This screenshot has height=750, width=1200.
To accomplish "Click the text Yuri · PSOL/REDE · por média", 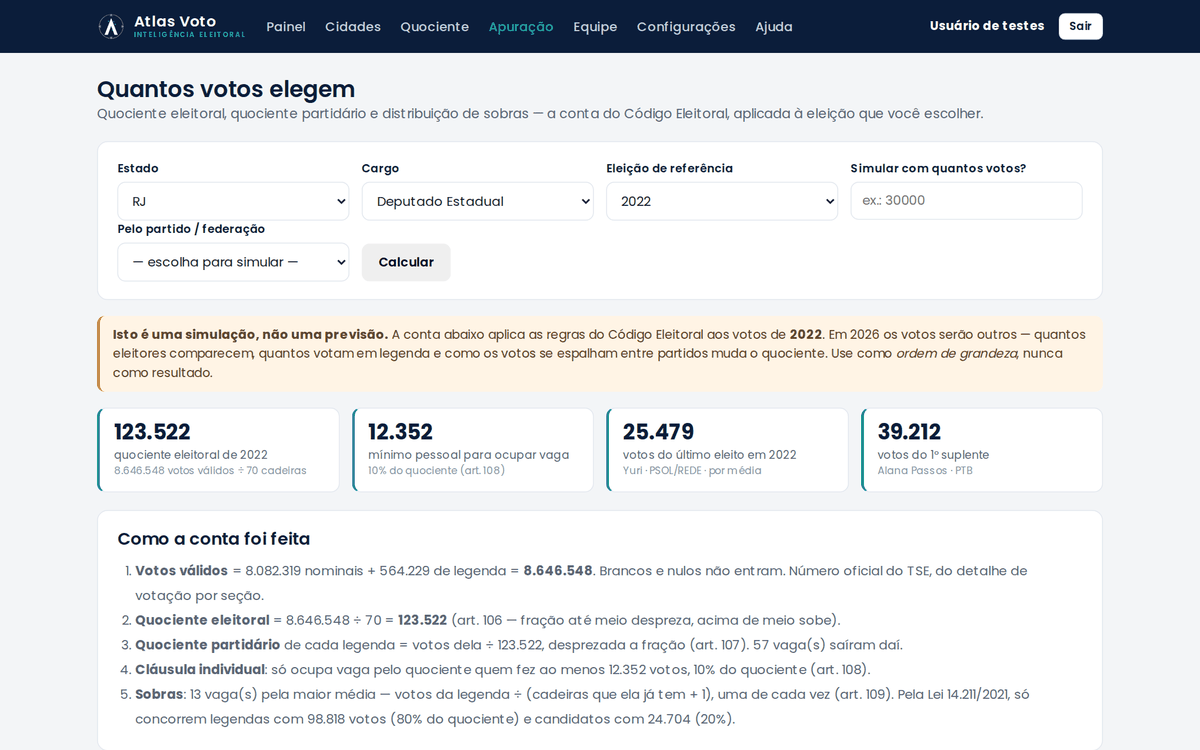I will [692, 471].
